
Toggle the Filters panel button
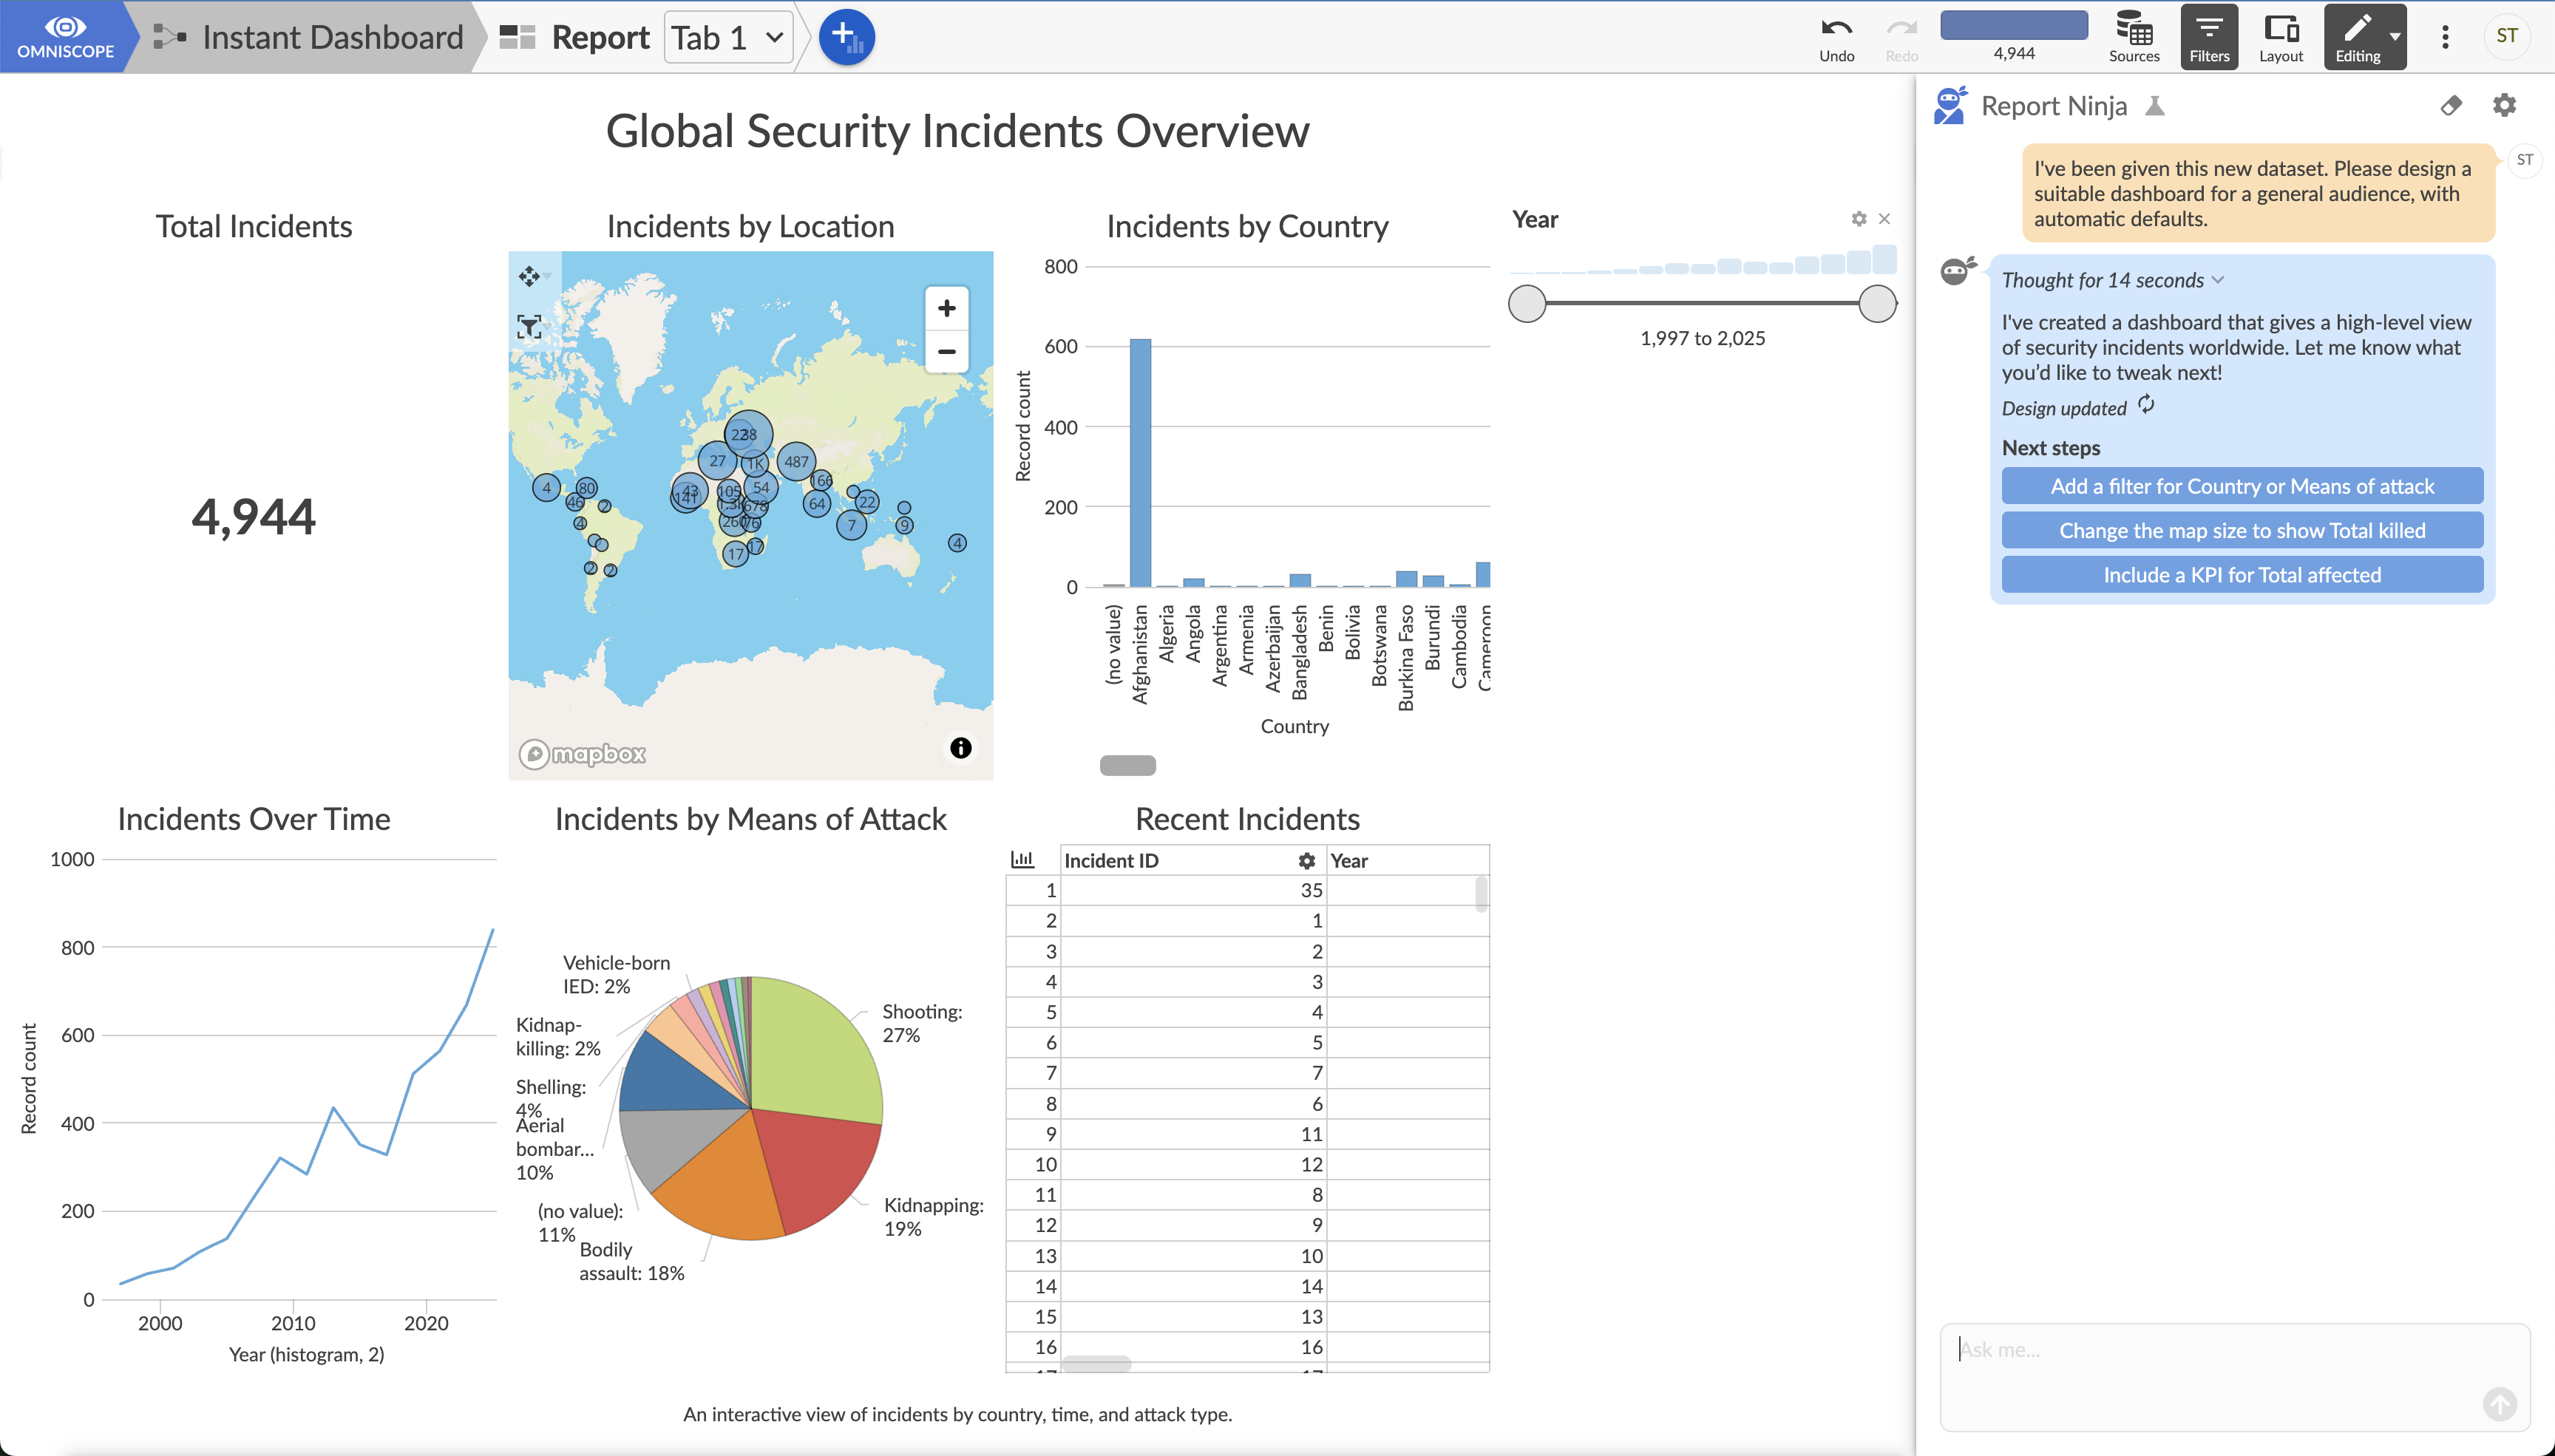click(2208, 36)
